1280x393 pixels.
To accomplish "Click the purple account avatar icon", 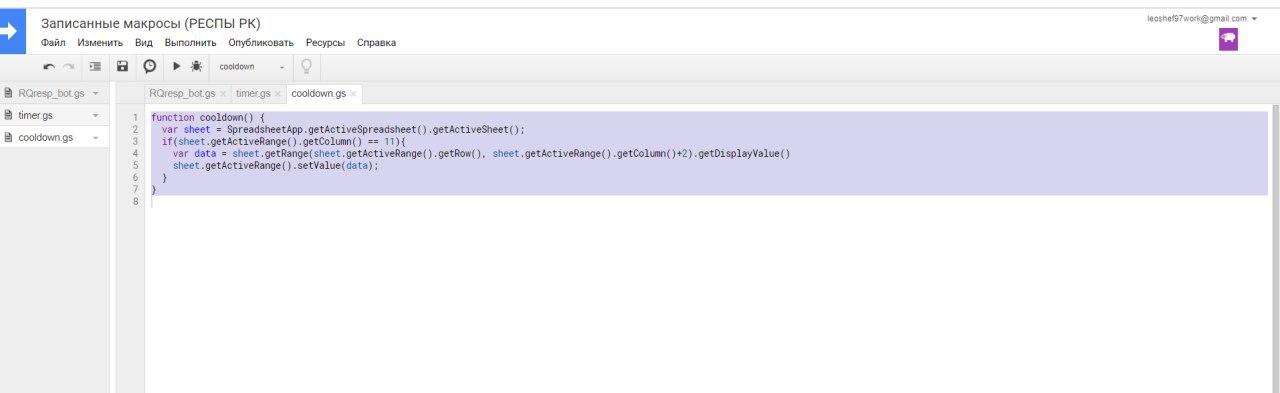I will click(1228, 39).
